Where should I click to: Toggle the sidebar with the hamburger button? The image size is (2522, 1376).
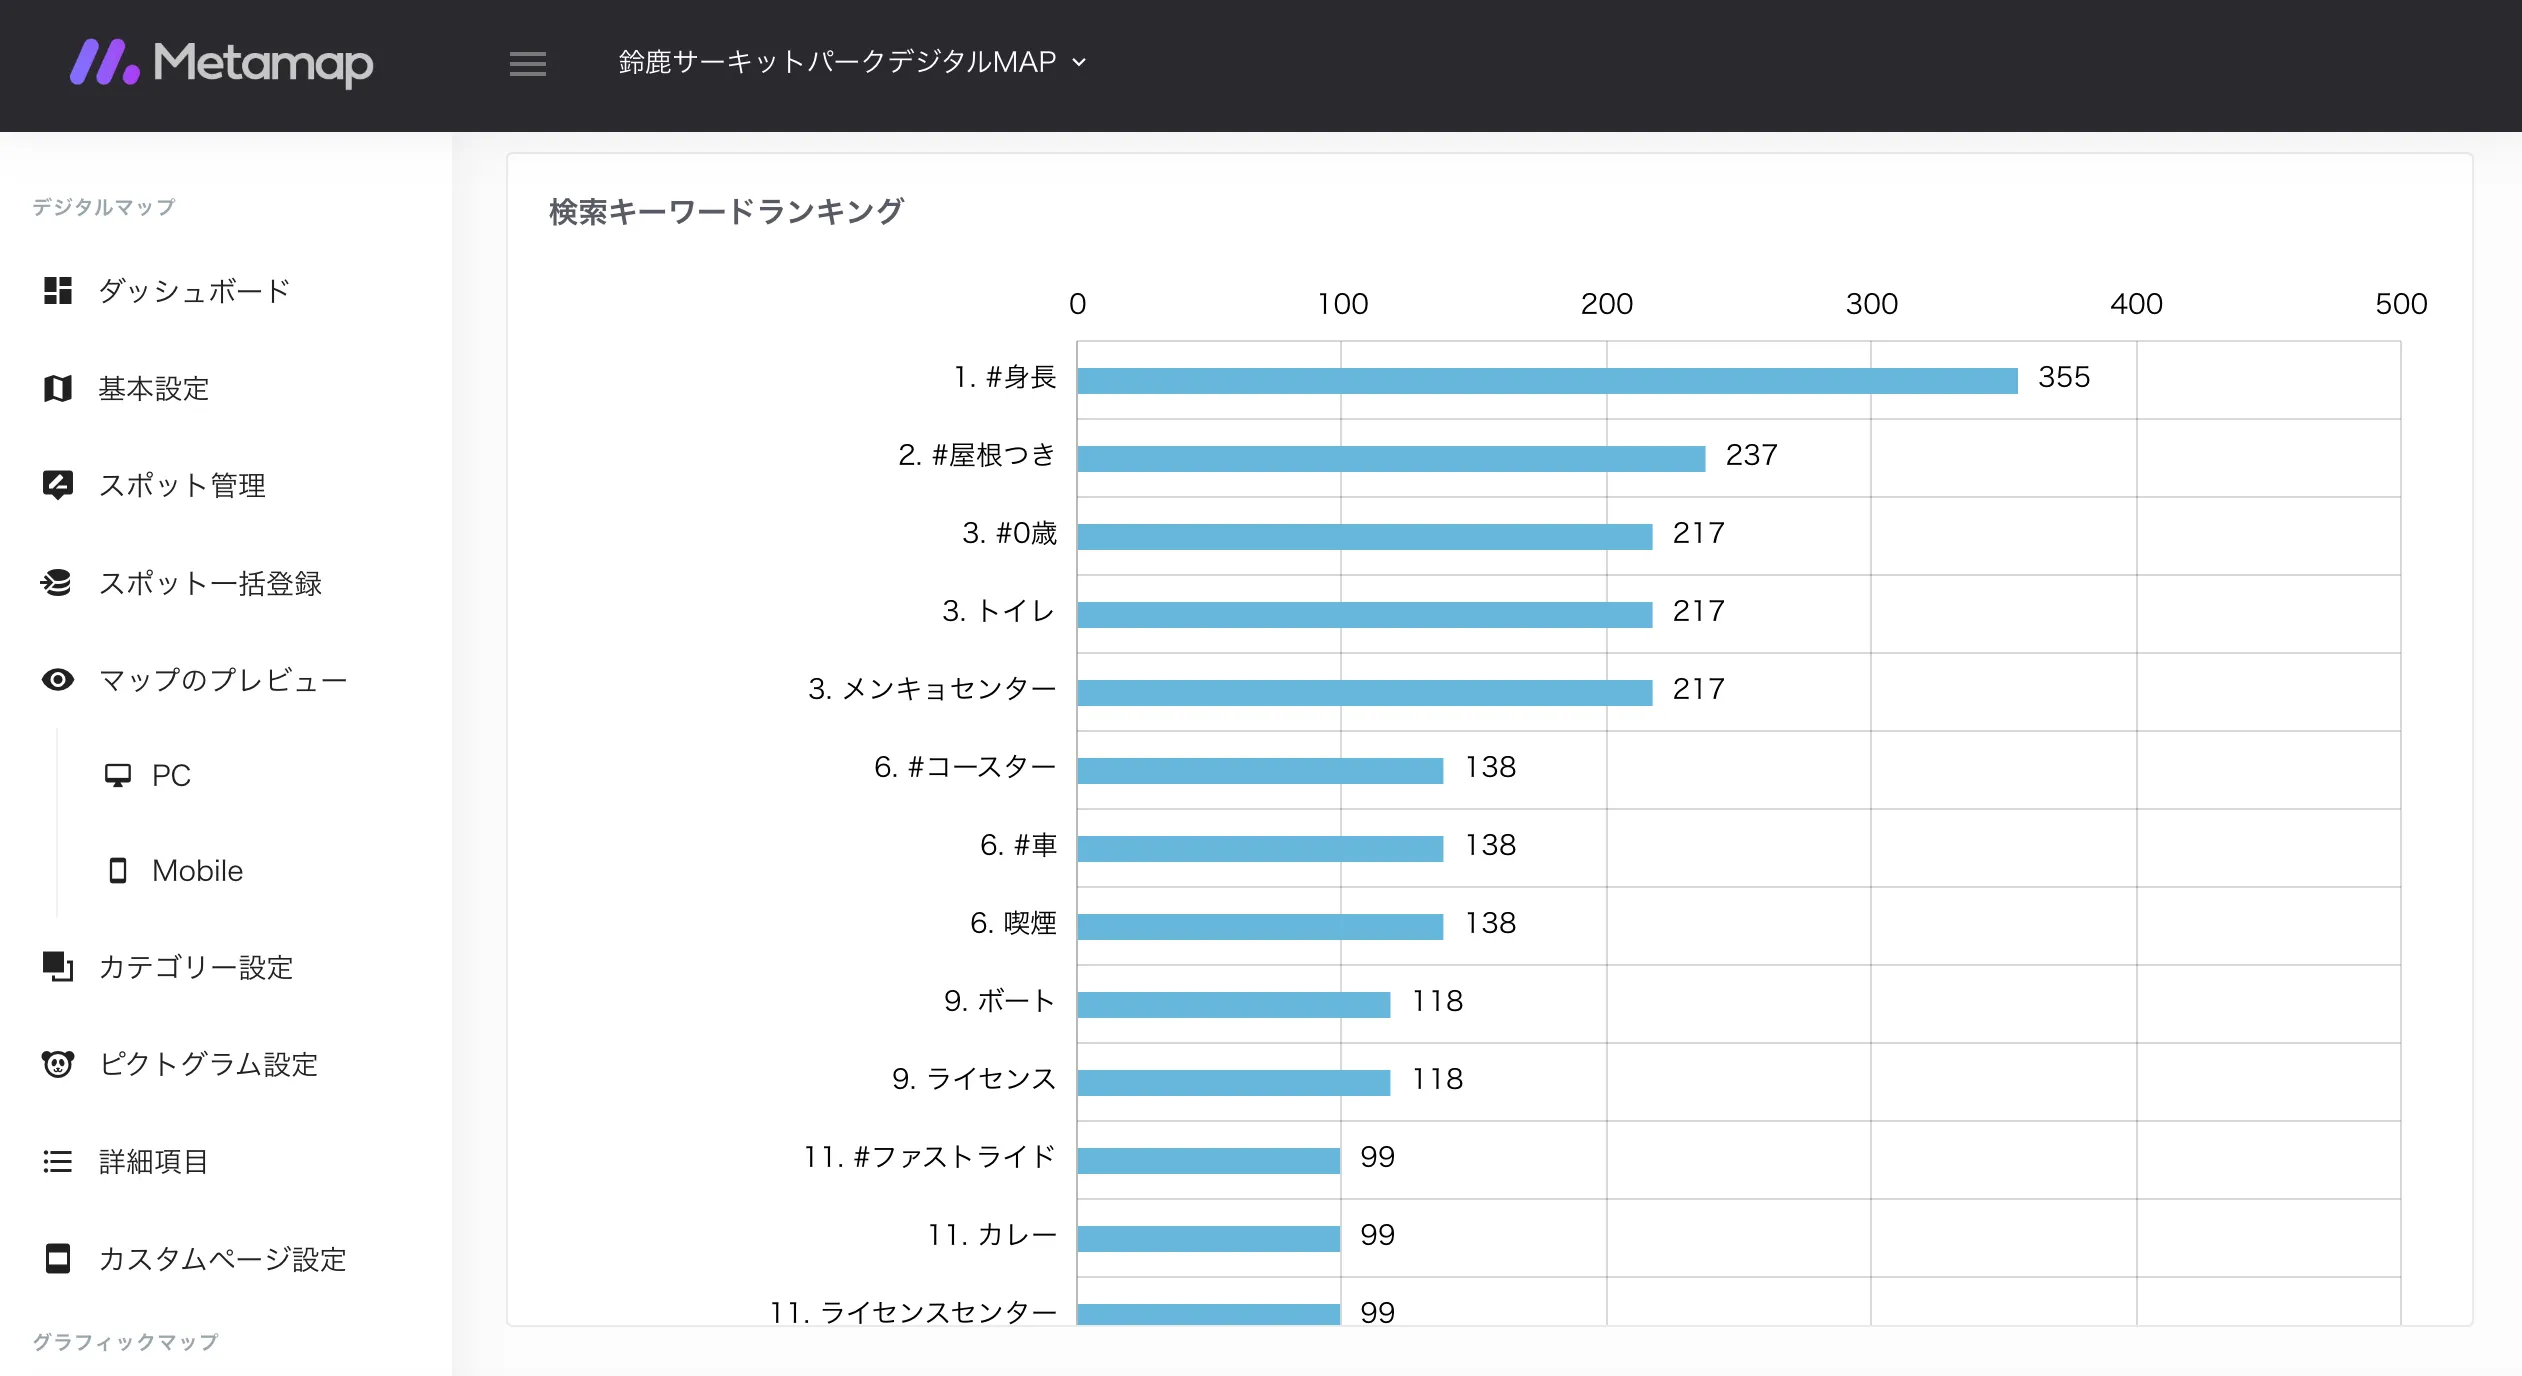click(x=528, y=64)
